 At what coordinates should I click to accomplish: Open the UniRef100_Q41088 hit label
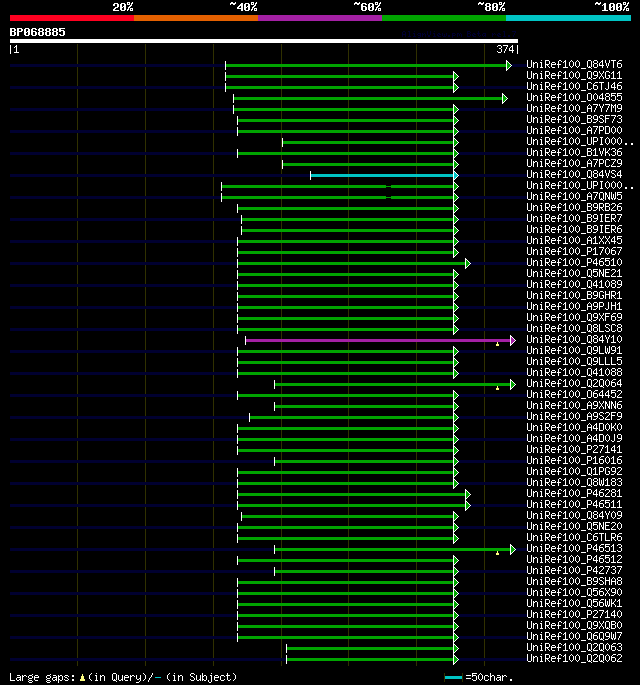click(x=574, y=373)
